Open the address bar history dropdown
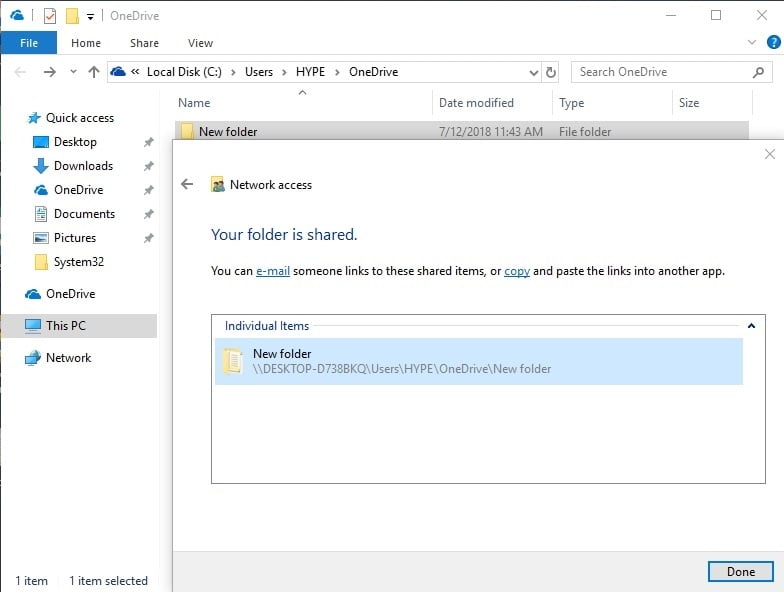This screenshot has width=784, height=592. tap(533, 72)
